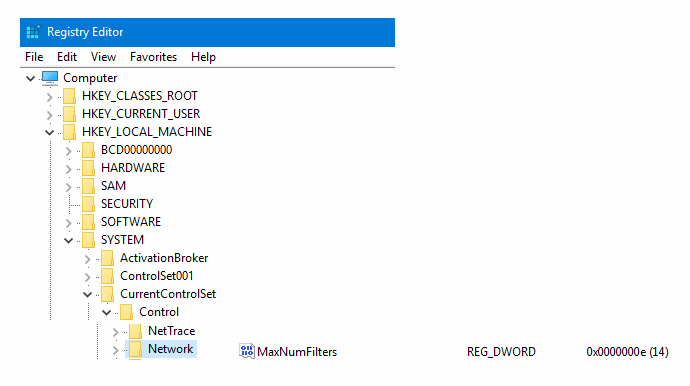
Task: Select the highlighted Network key label
Action: pos(170,349)
